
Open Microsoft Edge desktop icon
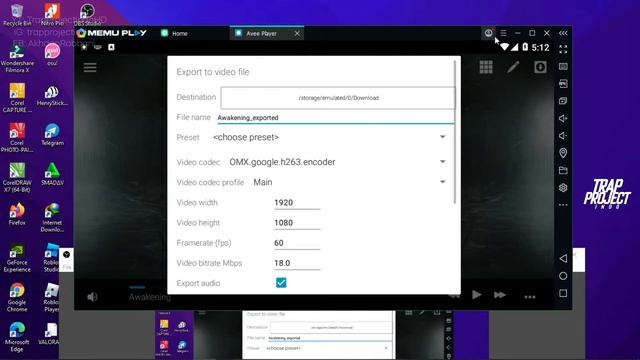pos(17,338)
